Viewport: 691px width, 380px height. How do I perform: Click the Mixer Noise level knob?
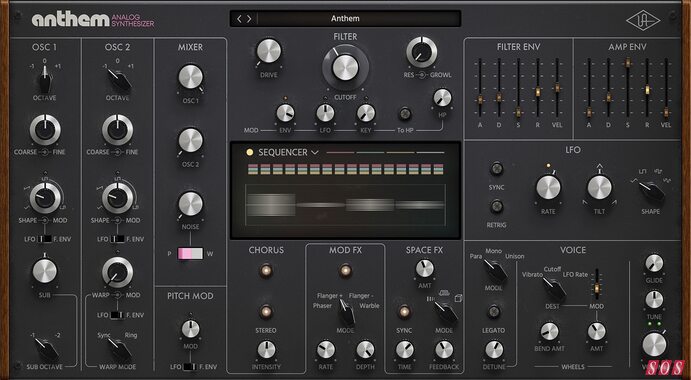(x=190, y=204)
